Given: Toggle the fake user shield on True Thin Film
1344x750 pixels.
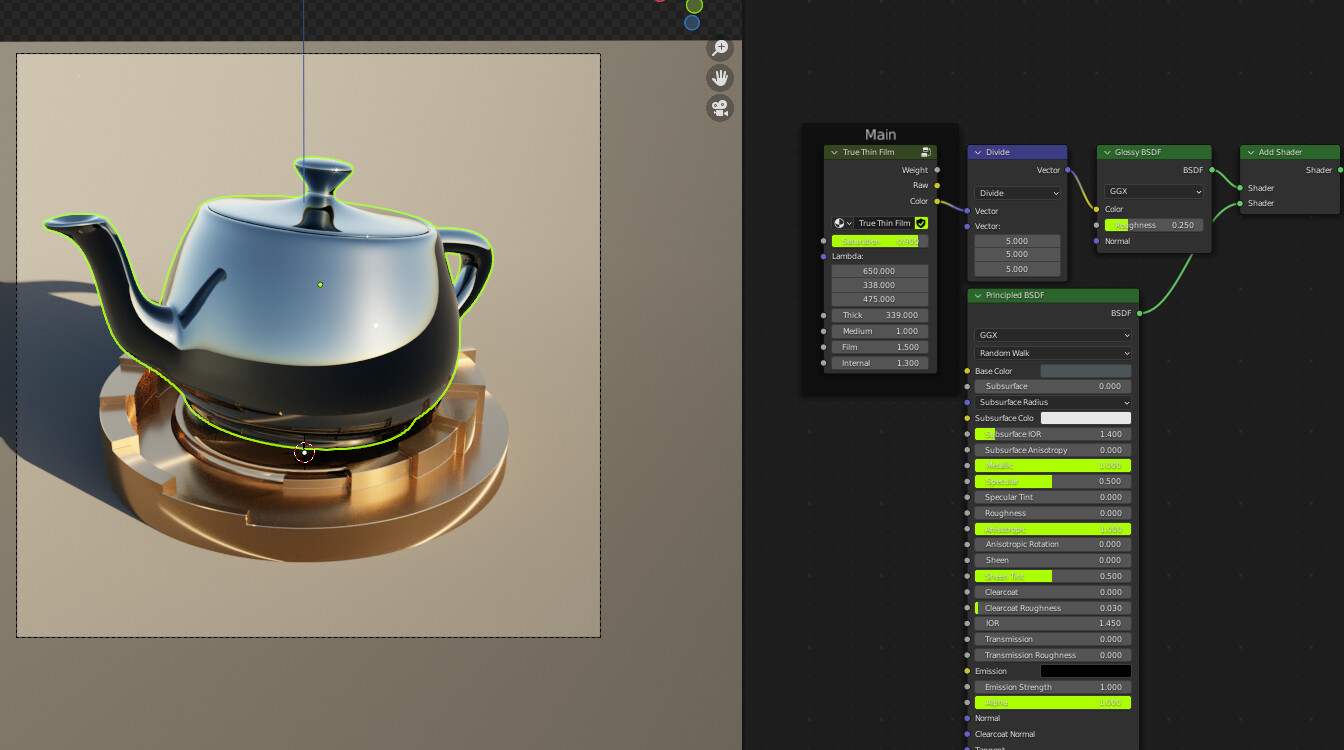Looking at the screenshot, I should click(x=921, y=223).
